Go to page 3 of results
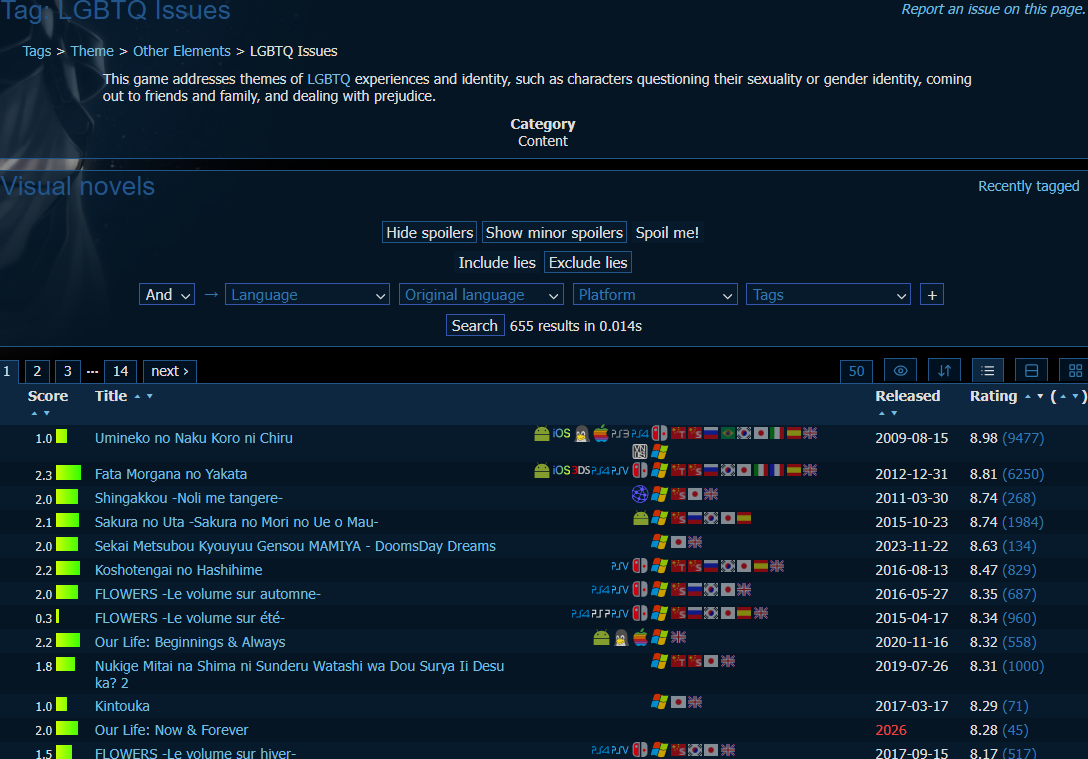Screen dimensions: 1088x759 [x=67, y=371]
